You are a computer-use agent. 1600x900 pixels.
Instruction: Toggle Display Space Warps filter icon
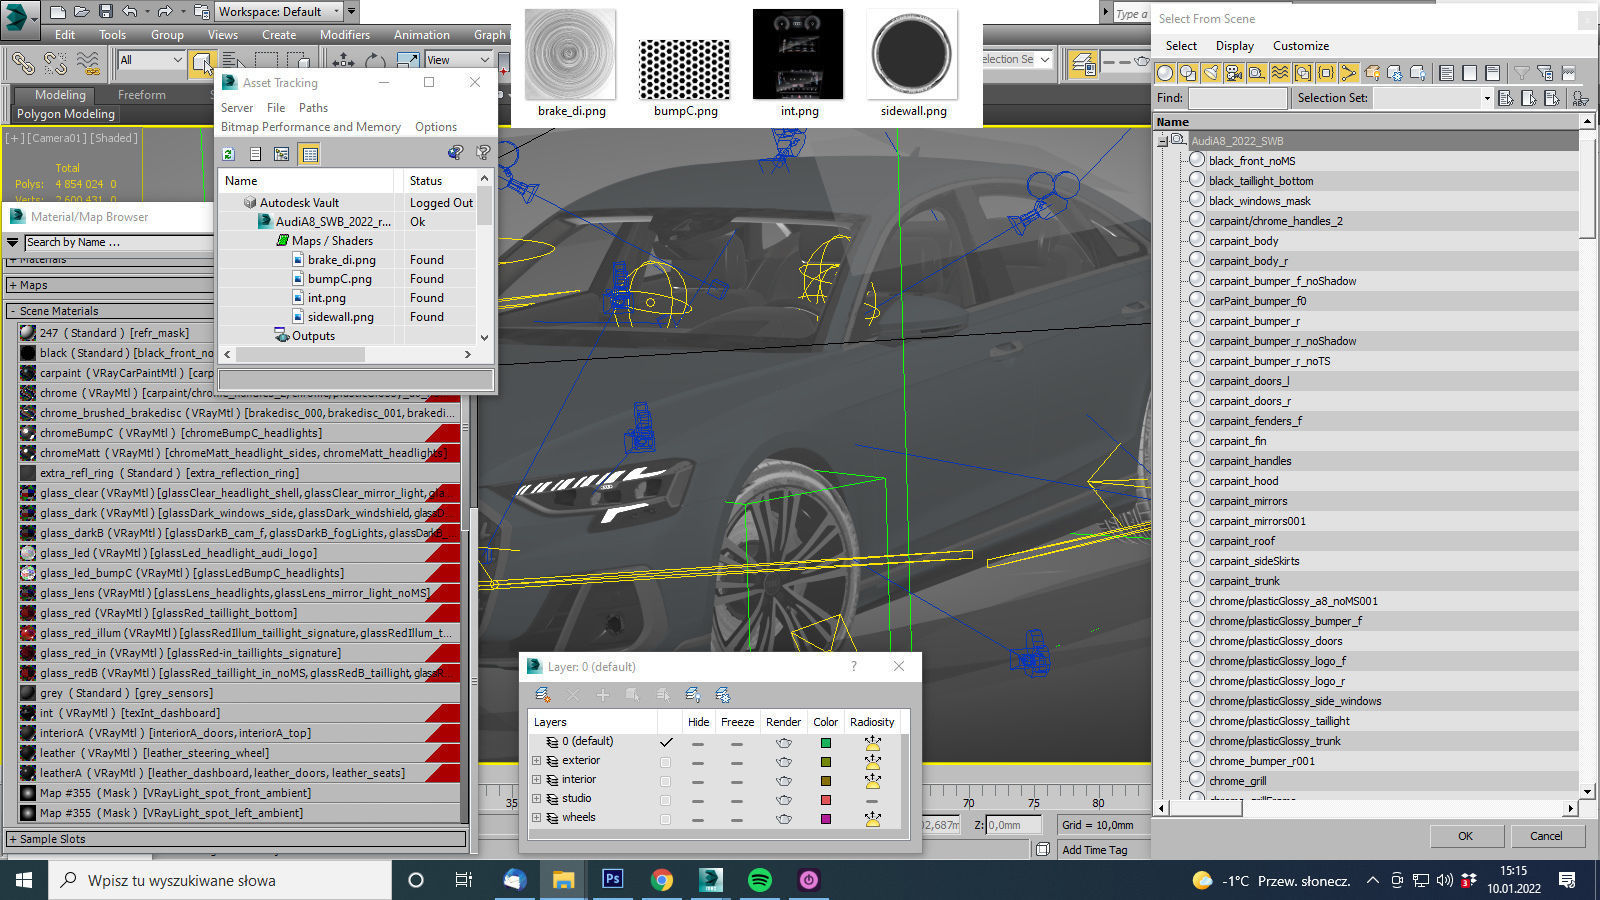point(1279,73)
